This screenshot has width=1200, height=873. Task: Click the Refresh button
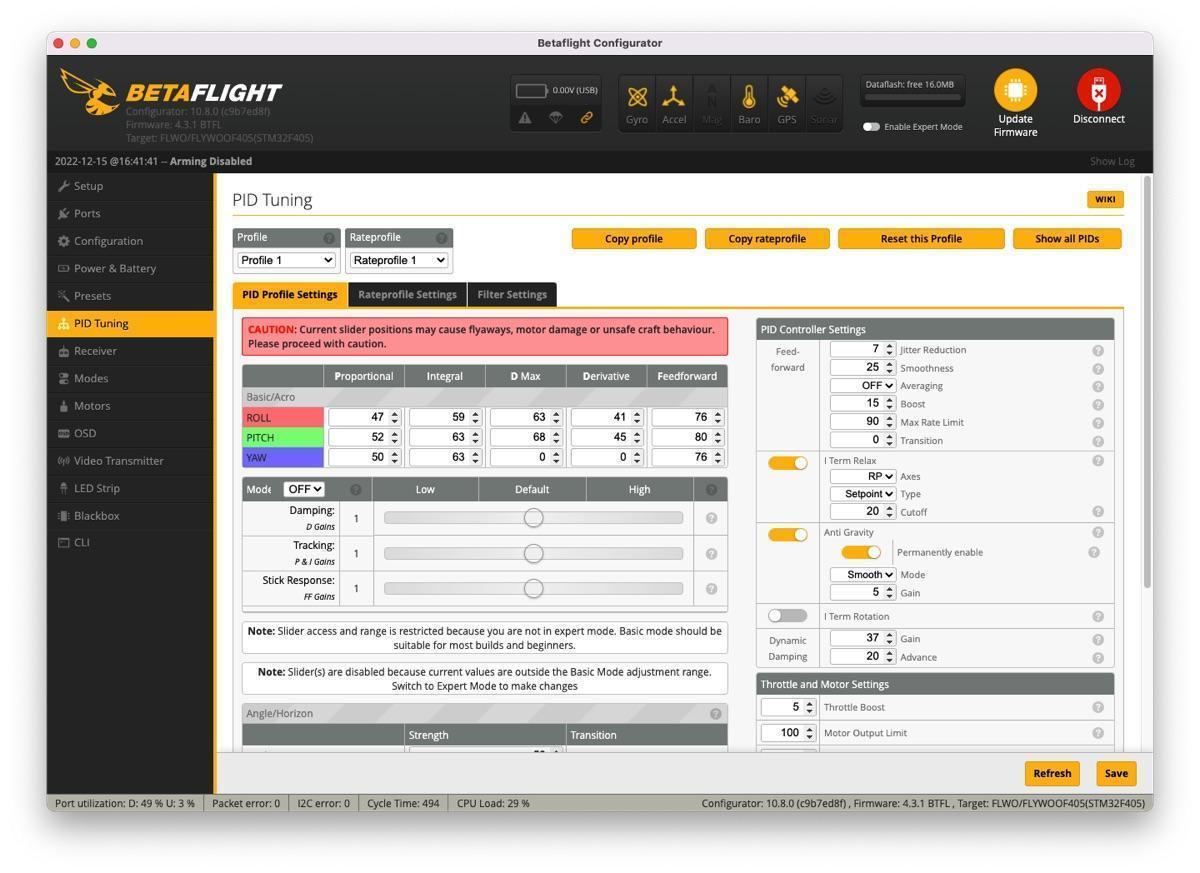point(1052,773)
